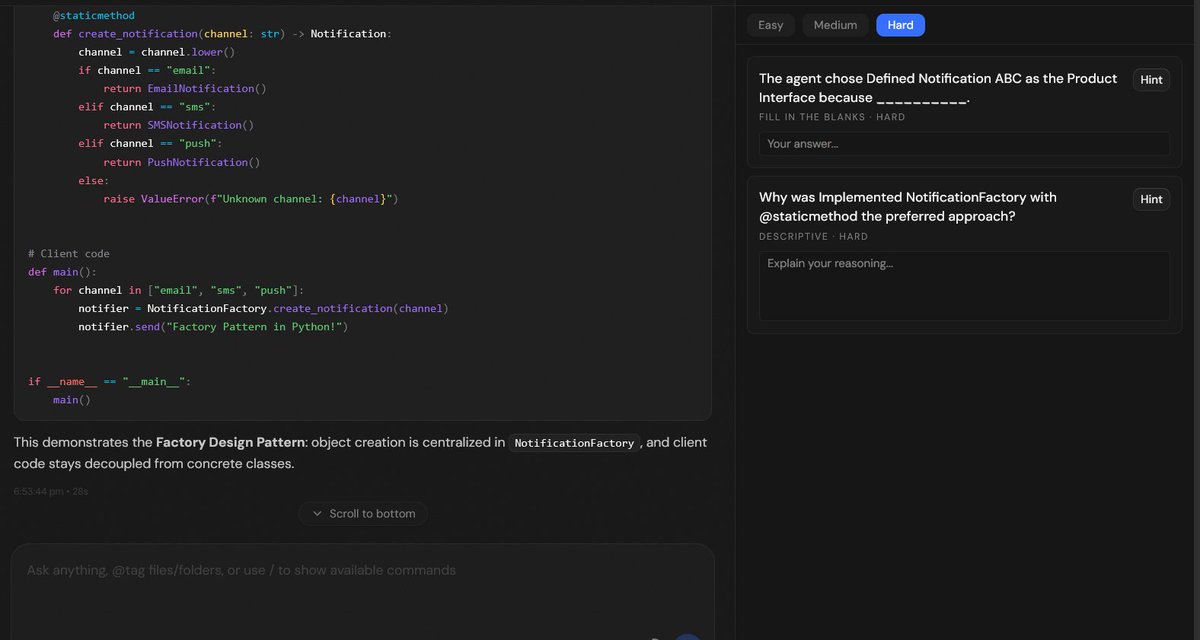
Task: Focus the 'Explain your reasoning...' text area
Action: coord(964,286)
